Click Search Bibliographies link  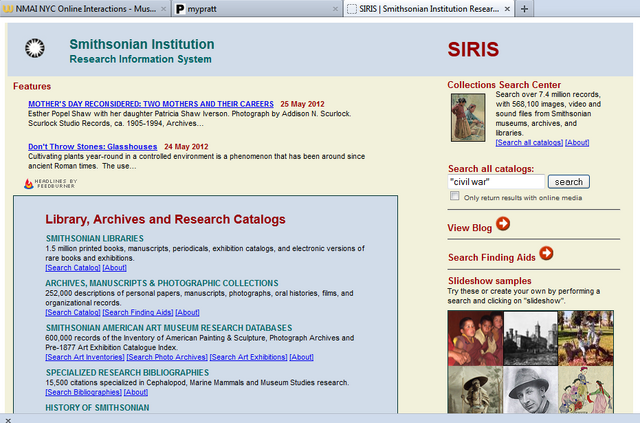point(83,392)
